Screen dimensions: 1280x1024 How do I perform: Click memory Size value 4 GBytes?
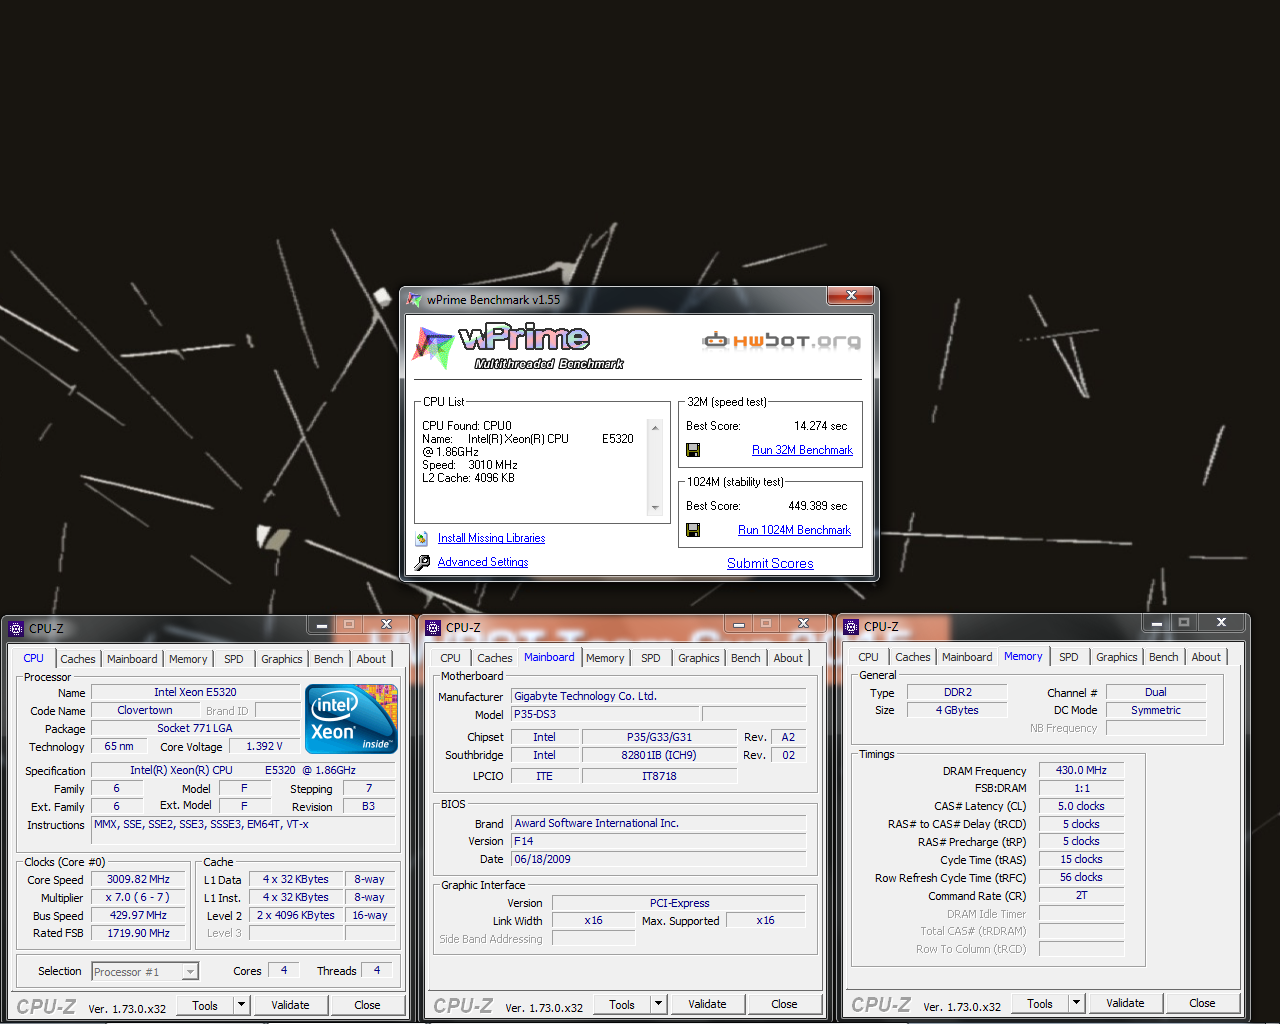click(x=957, y=710)
